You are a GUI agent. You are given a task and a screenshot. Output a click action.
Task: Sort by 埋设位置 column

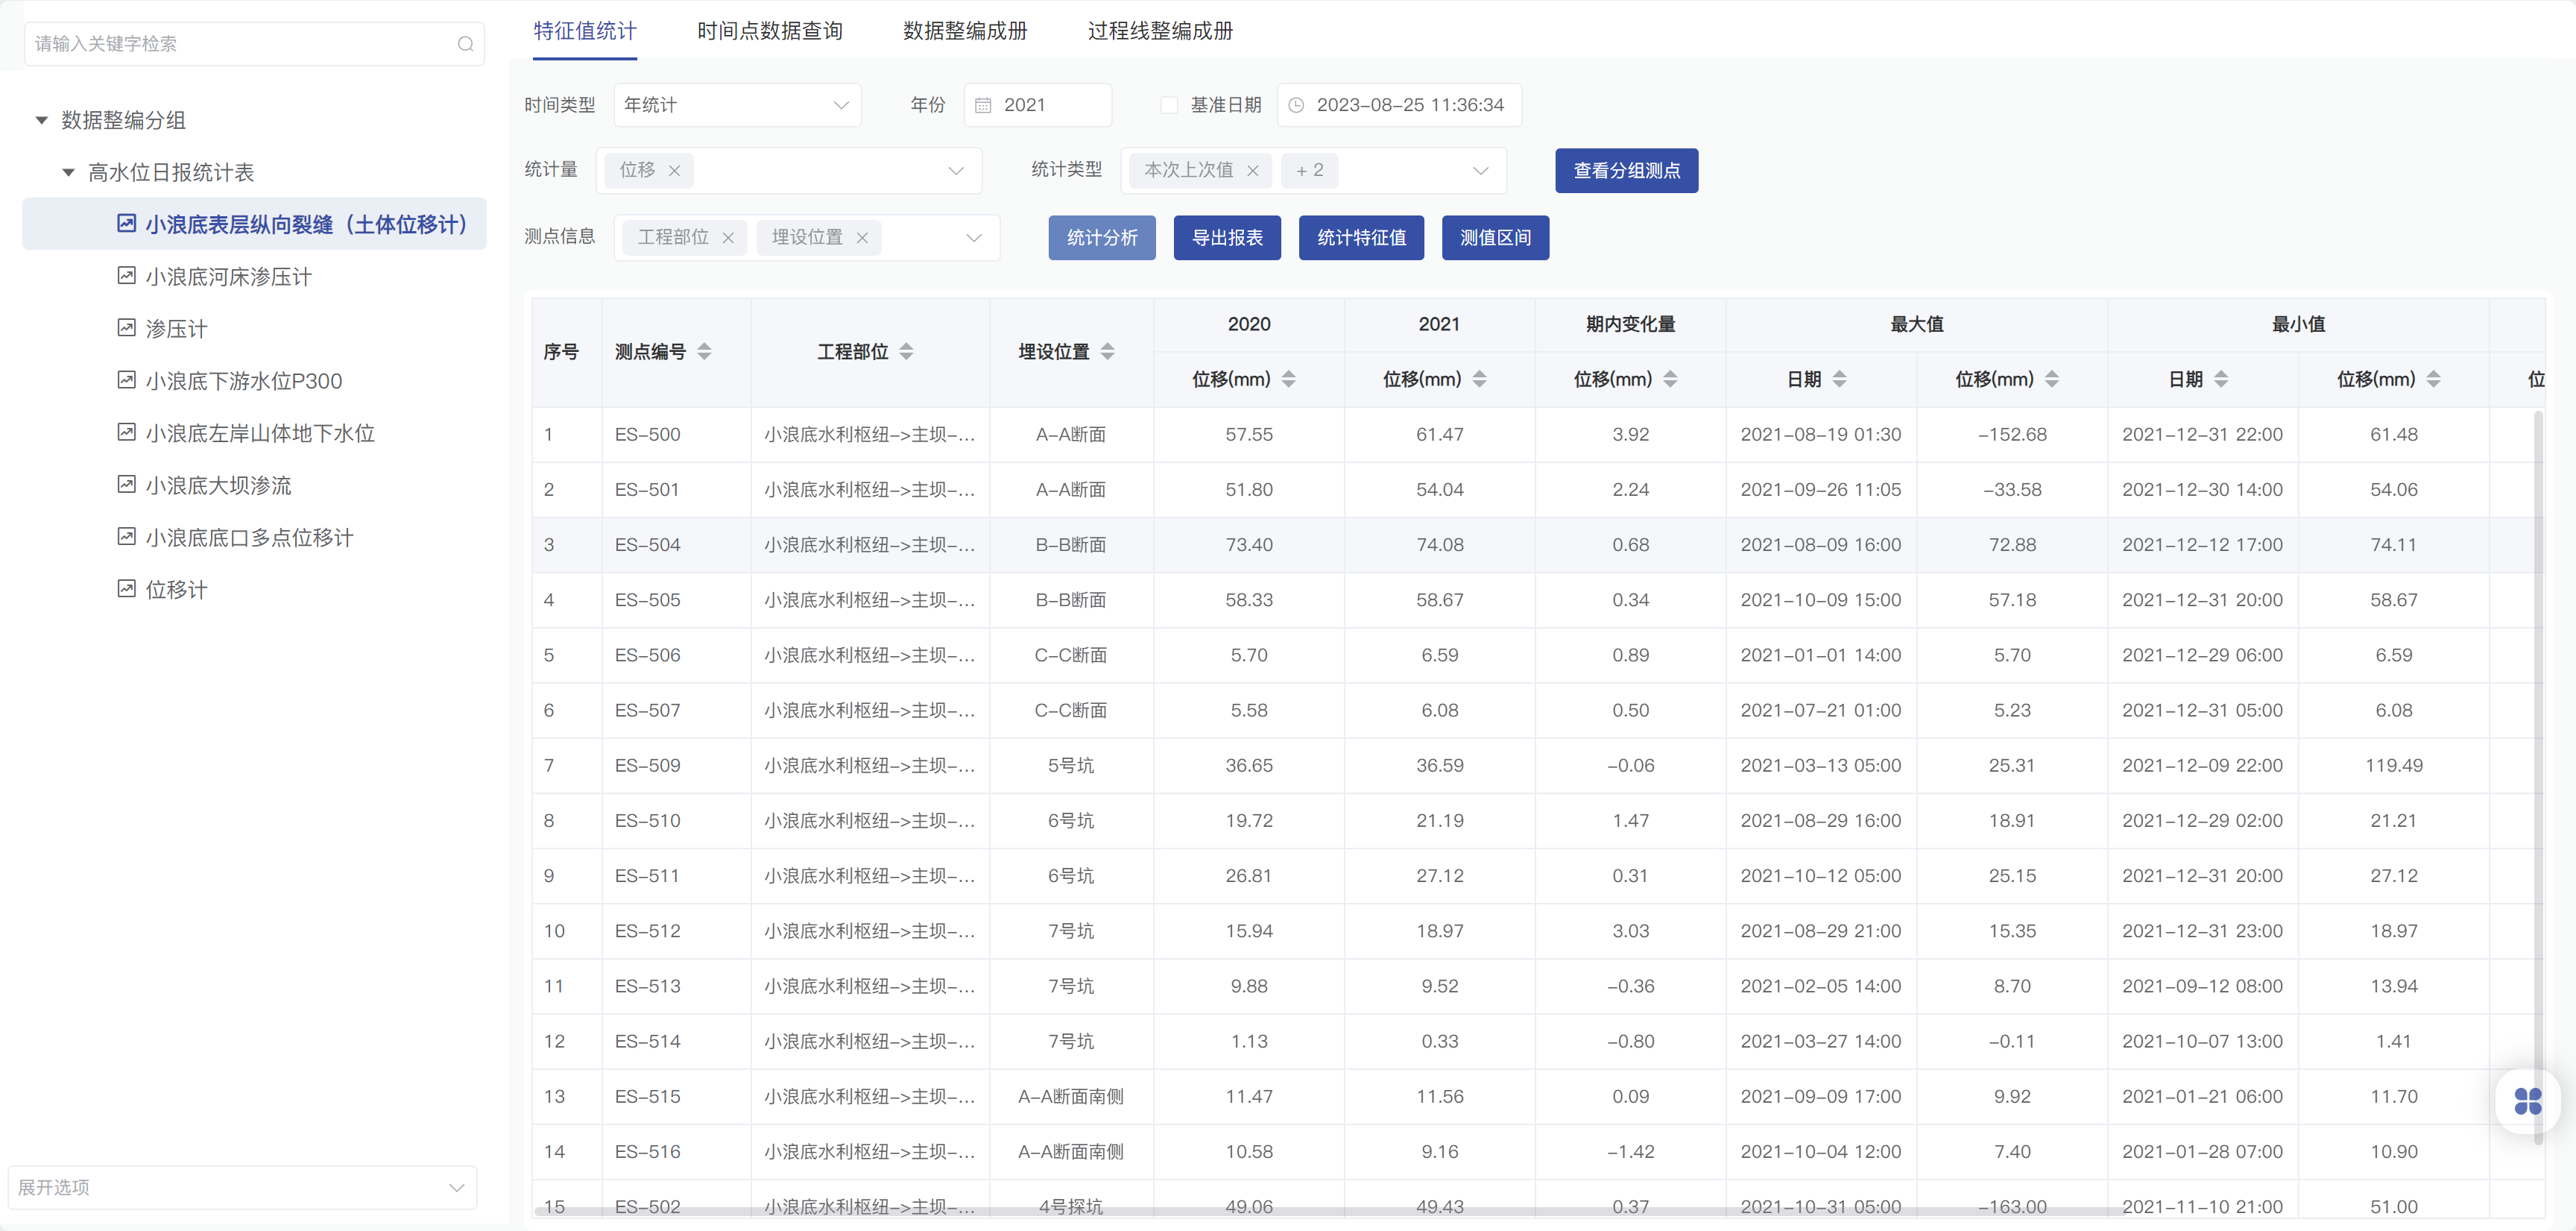(x=1107, y=352)
